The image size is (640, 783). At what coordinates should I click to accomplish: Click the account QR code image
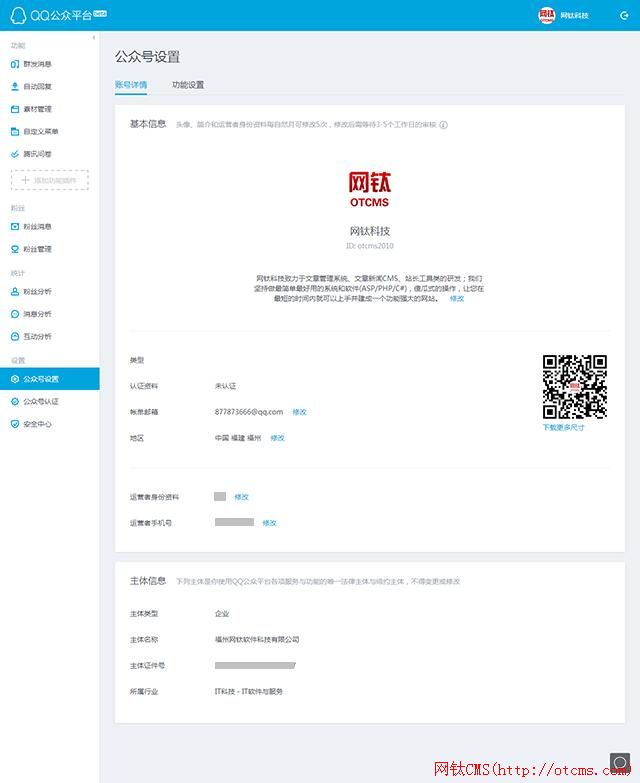(575, 387)
